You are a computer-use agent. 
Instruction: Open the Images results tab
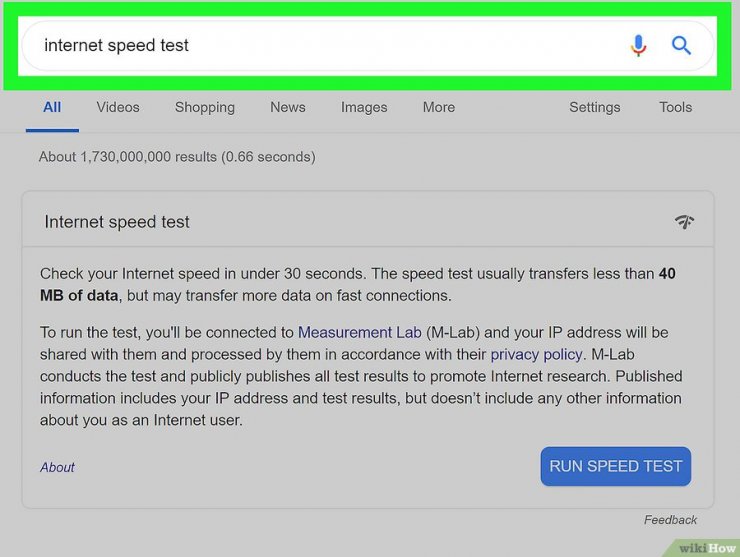pos(364,108)
